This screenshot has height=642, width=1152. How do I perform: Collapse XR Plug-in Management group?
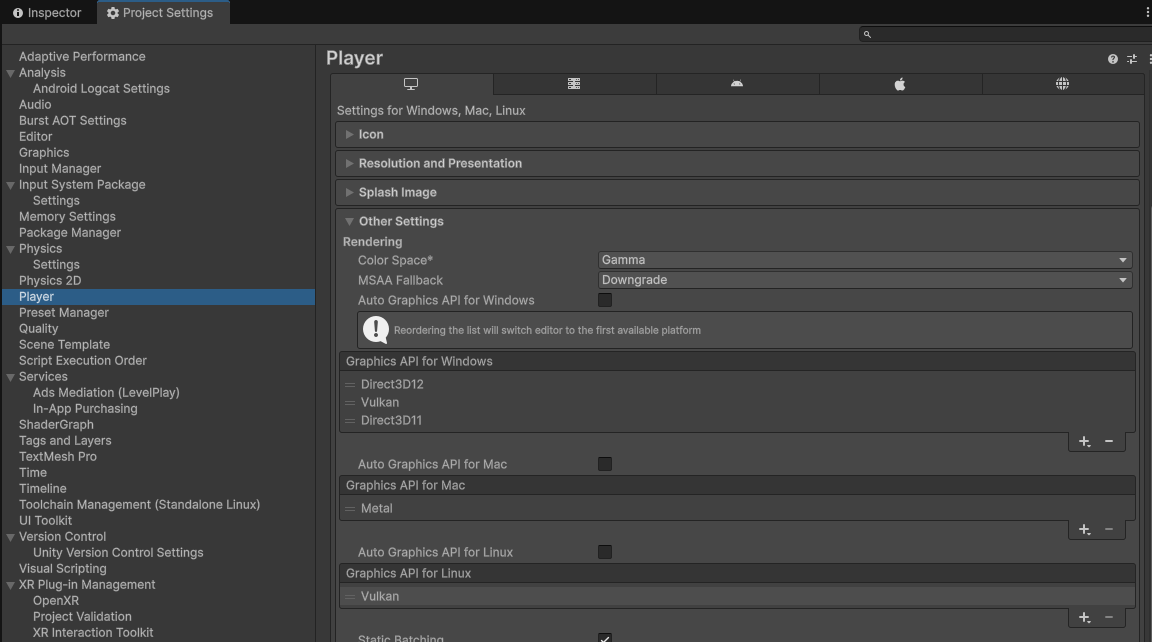(10, 585)
